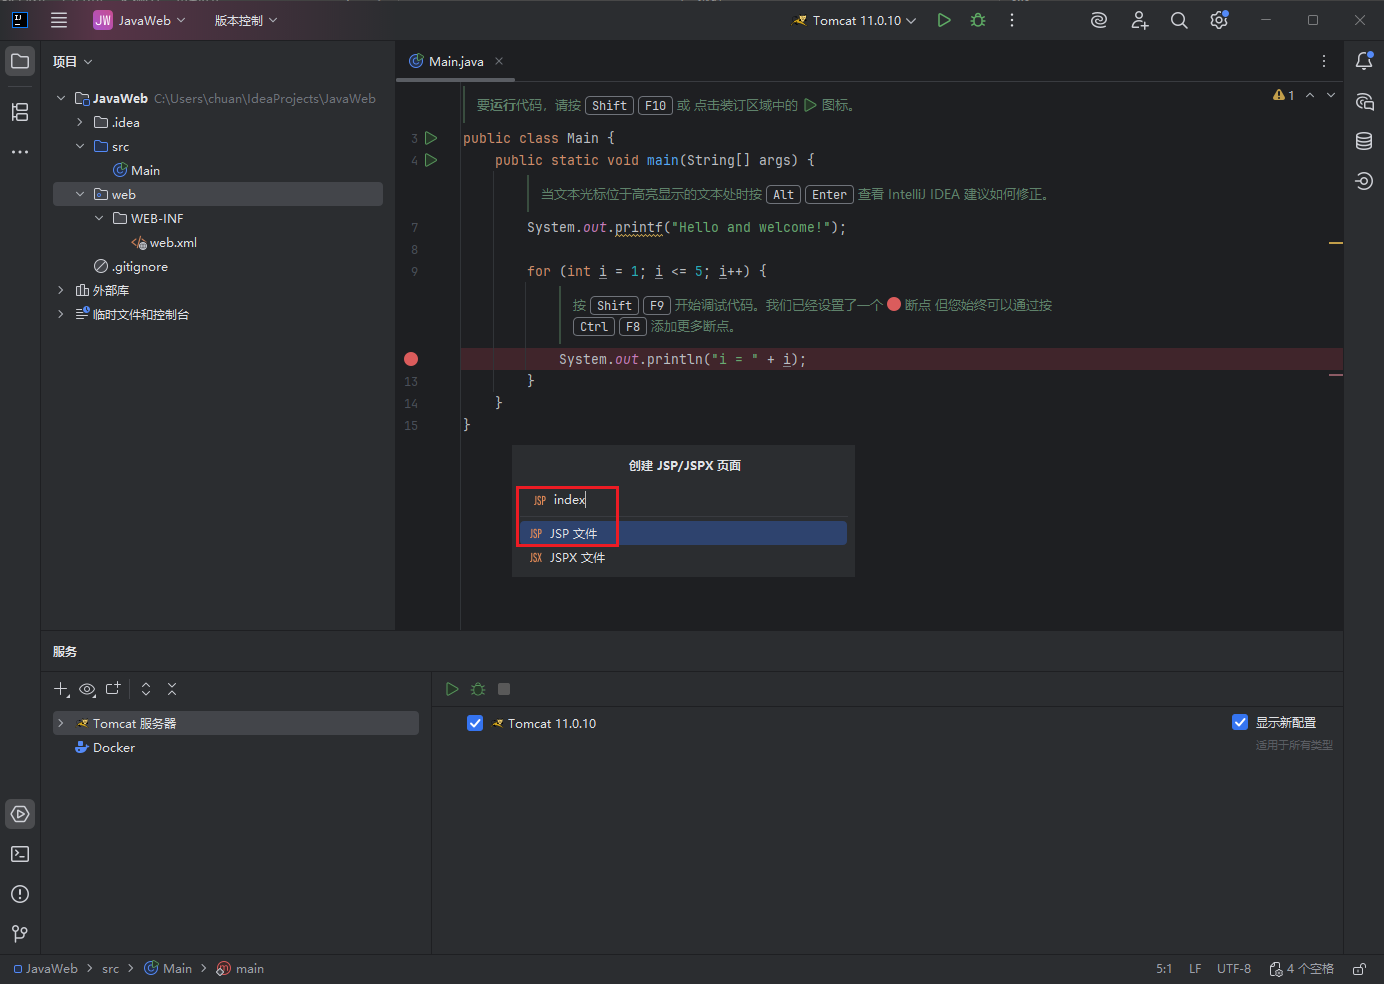The width and height of the screenshot is (1384, 984).
Task: Click the 4 个空格 indent setting
Action: tap(1302, 969)
